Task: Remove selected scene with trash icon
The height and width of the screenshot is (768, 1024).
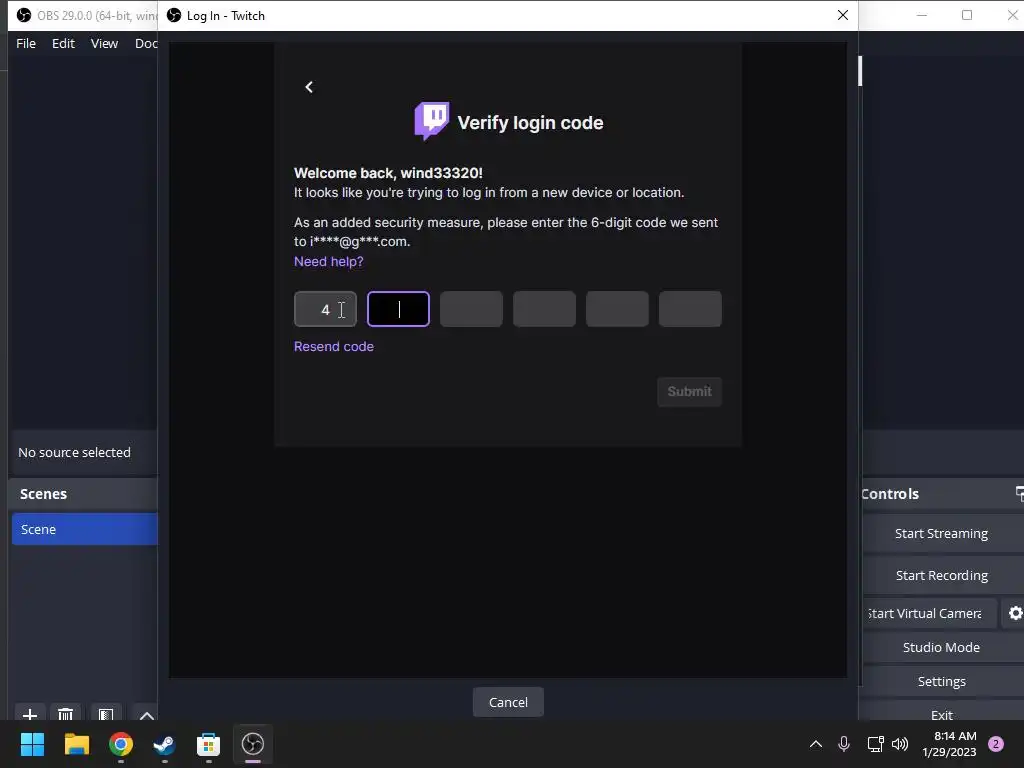Action: pos(65,714)
